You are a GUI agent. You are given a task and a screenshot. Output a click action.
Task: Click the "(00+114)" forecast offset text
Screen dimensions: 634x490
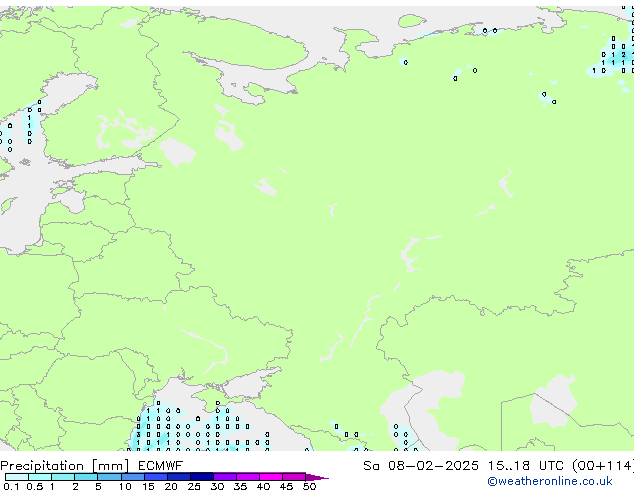(603, 466)
